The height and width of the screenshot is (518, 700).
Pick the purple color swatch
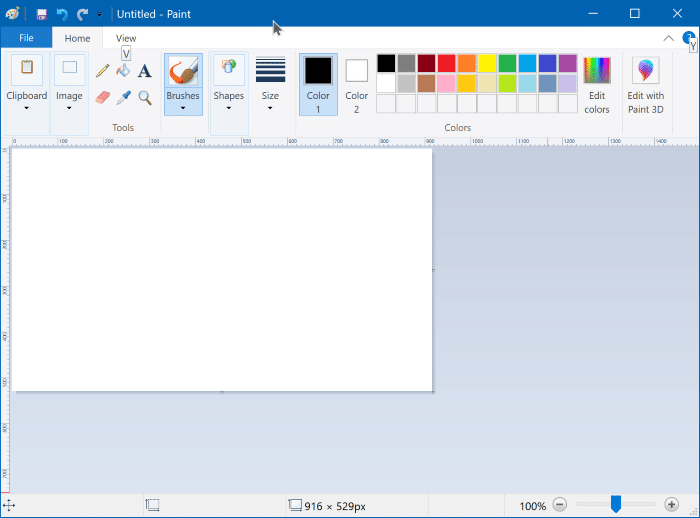568,63
